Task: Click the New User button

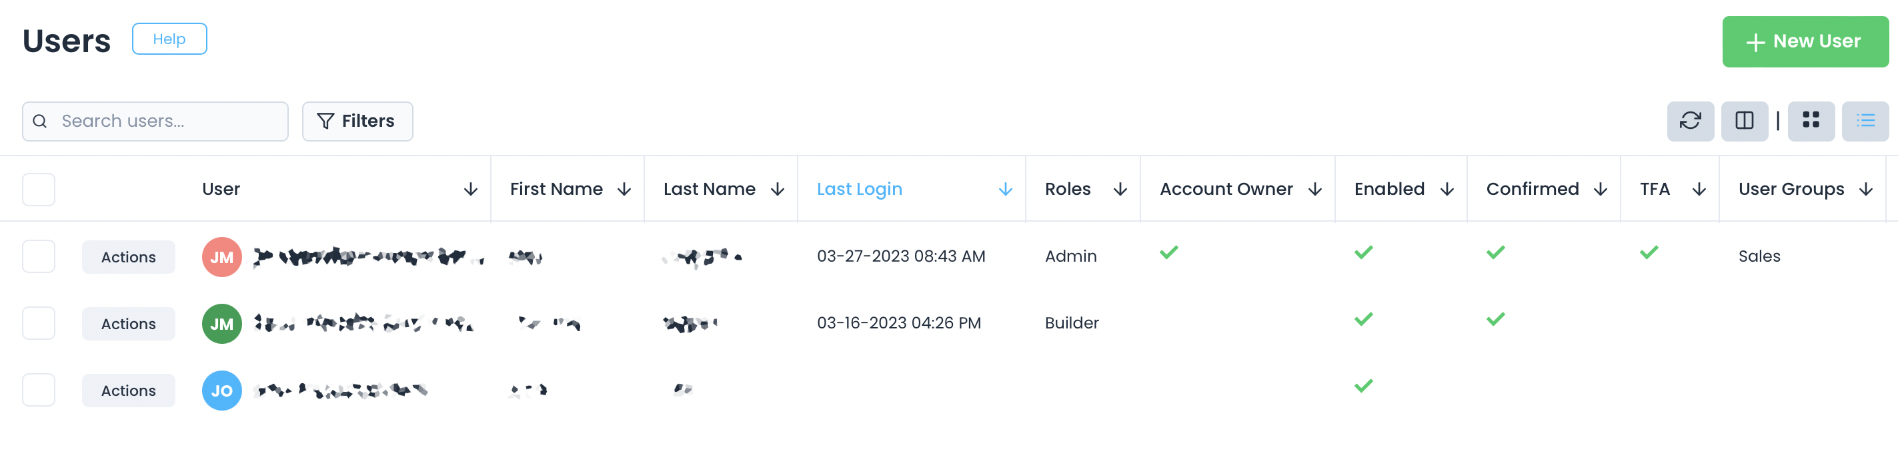Action: [1805, 42]
